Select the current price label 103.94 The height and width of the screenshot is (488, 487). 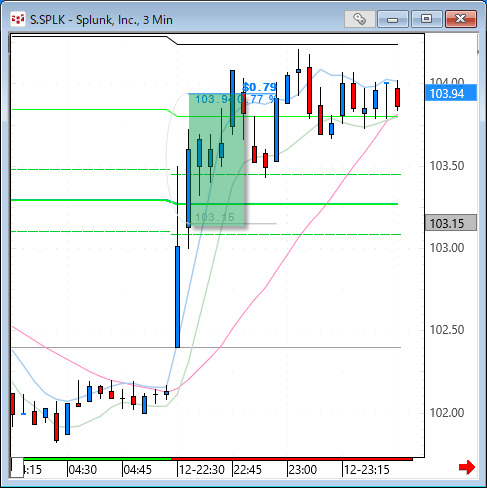pyautogui.click(x=451, y=93)
